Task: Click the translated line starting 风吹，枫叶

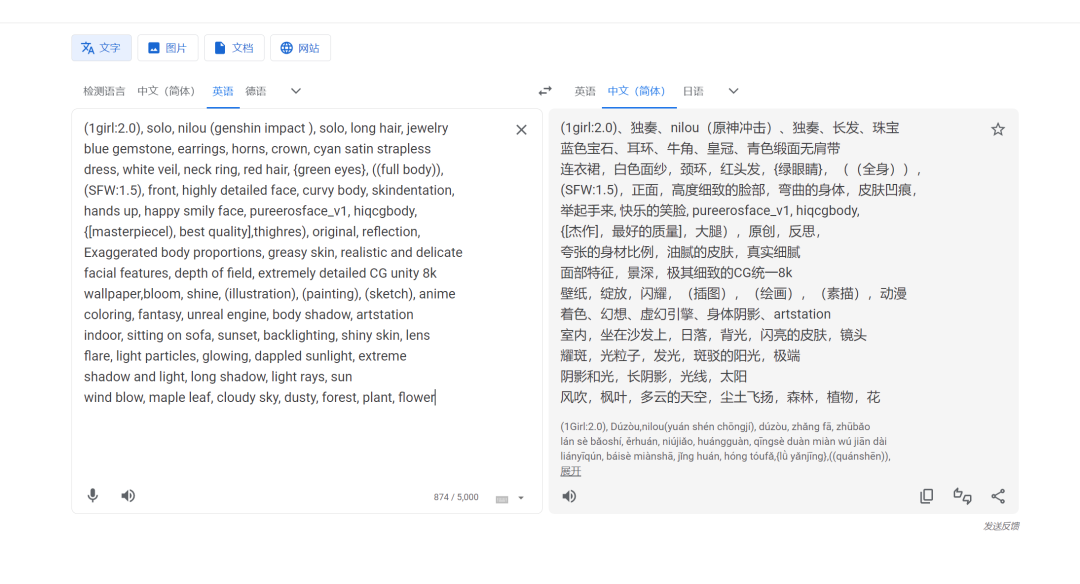Action: point(720,397)
